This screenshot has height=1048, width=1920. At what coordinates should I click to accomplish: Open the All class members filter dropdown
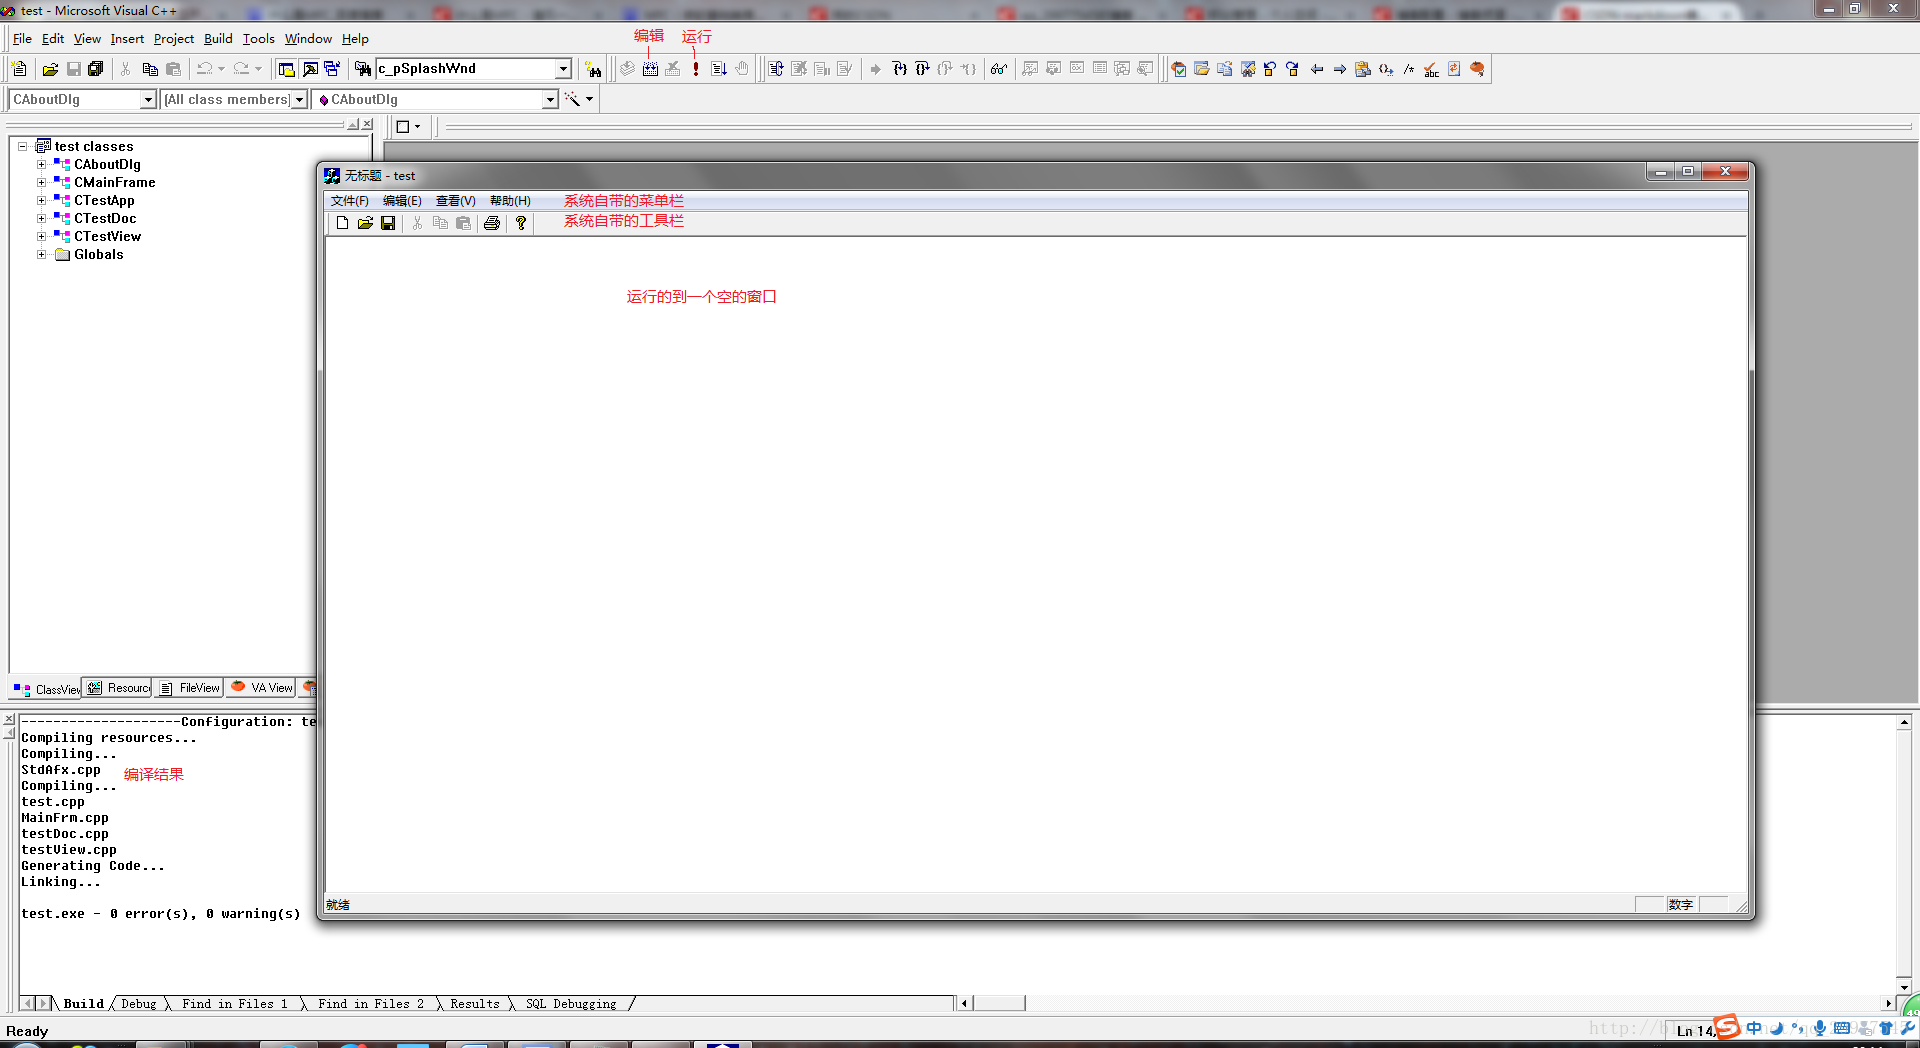tap(299, 100)
